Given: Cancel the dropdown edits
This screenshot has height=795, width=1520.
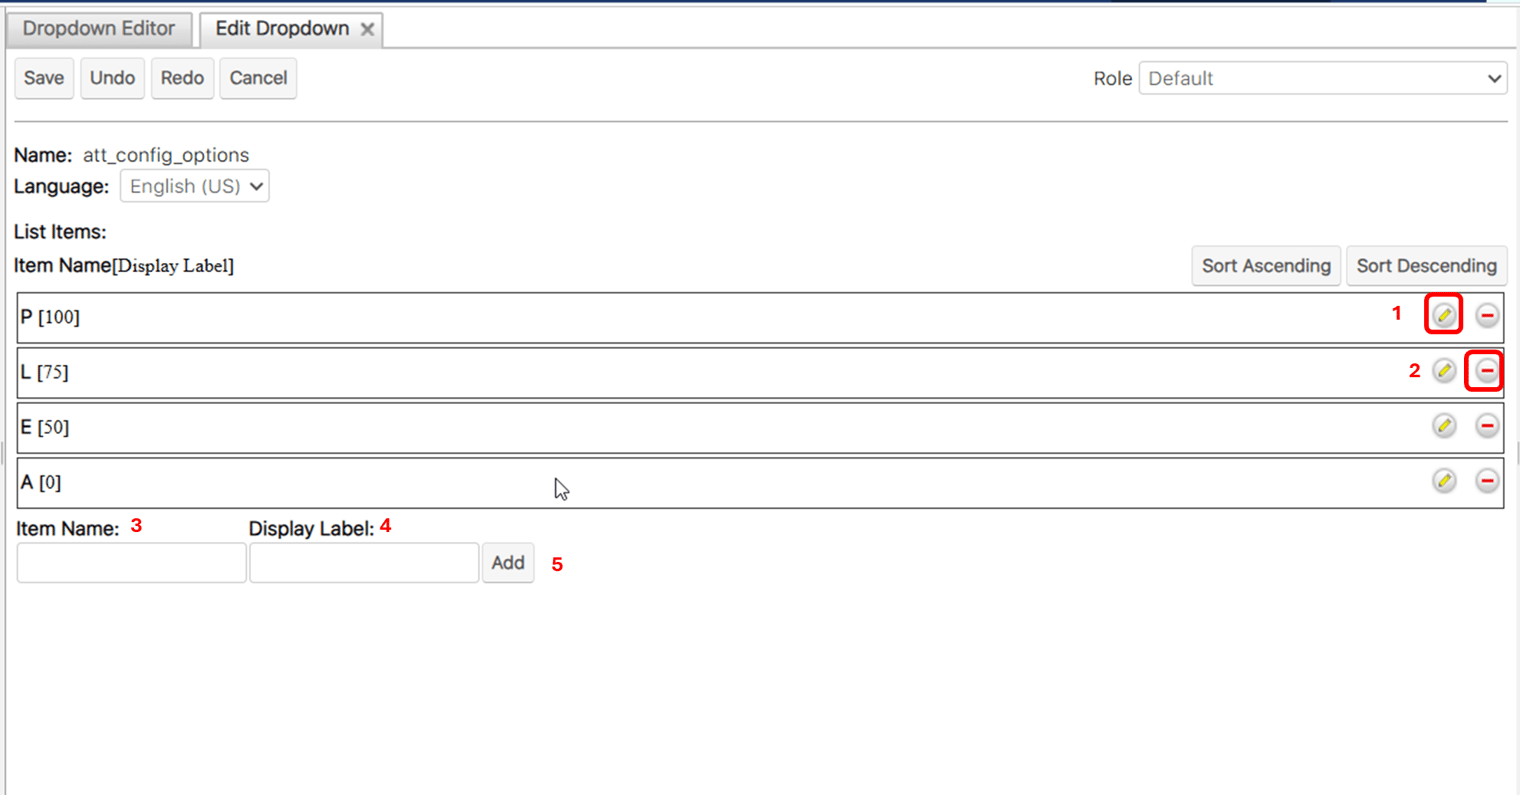Looking at the screenshot, I should (258, 78).
